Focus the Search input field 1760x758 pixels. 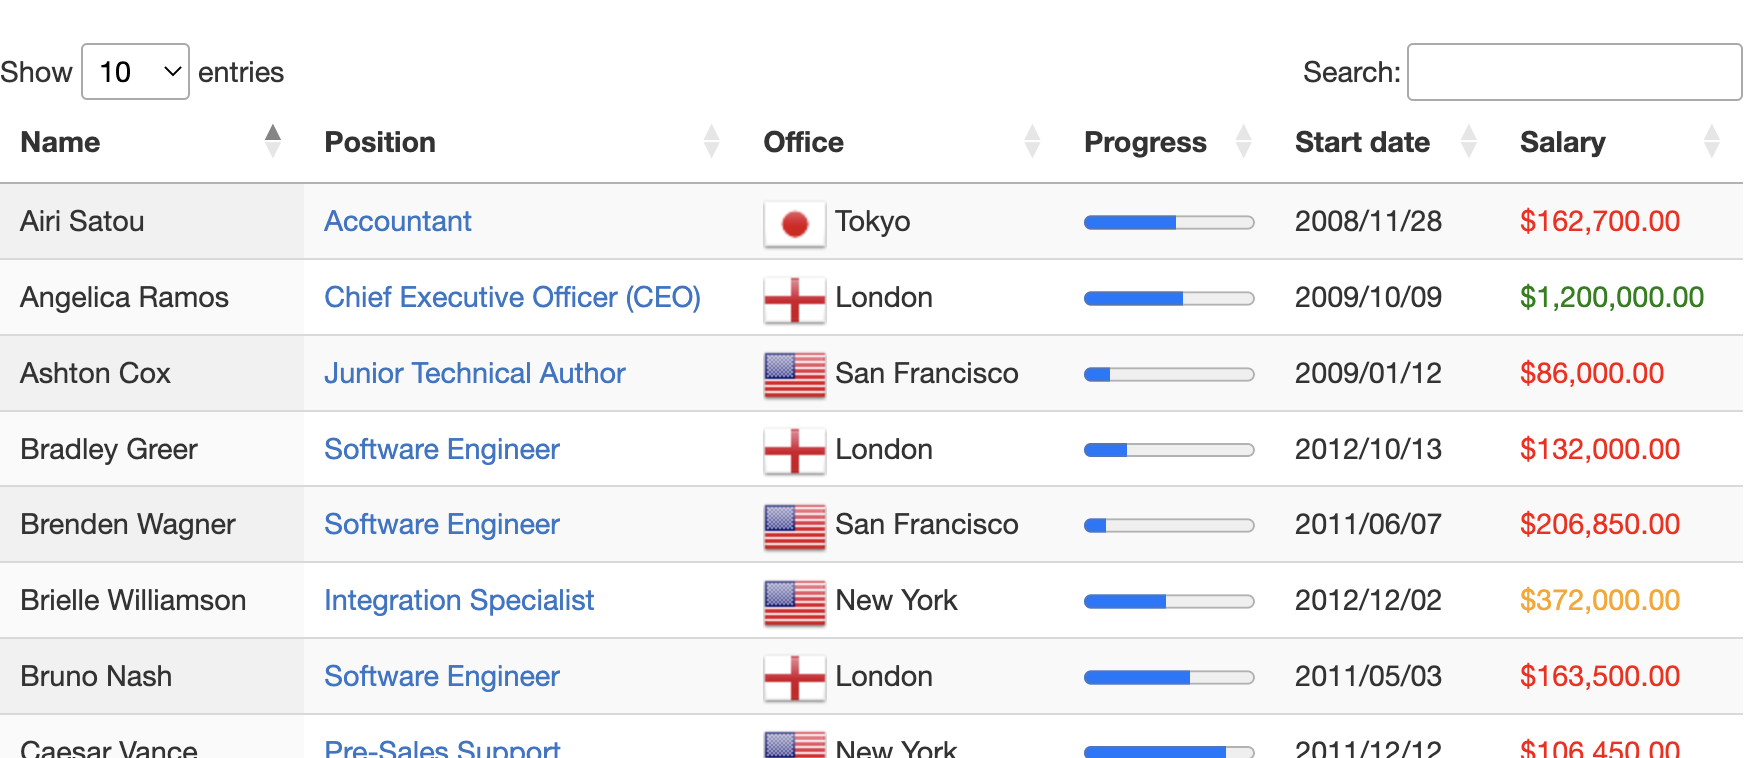[x=1574, y=72]
